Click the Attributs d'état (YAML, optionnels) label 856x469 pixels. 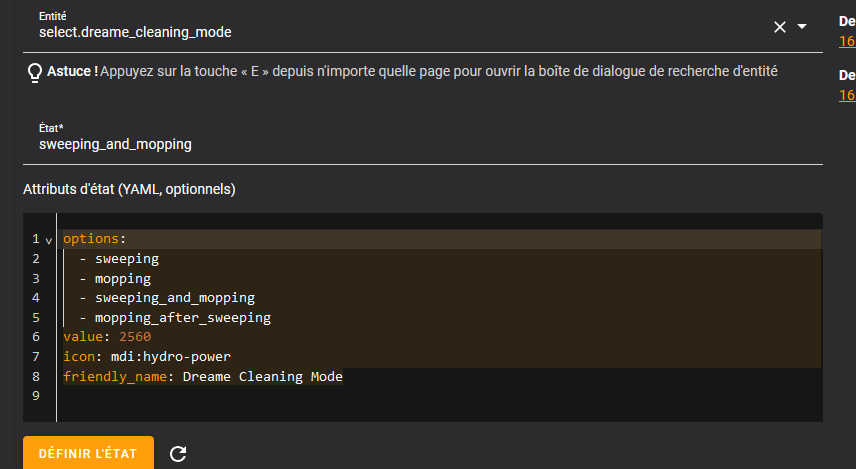click(x=129, y=189)
